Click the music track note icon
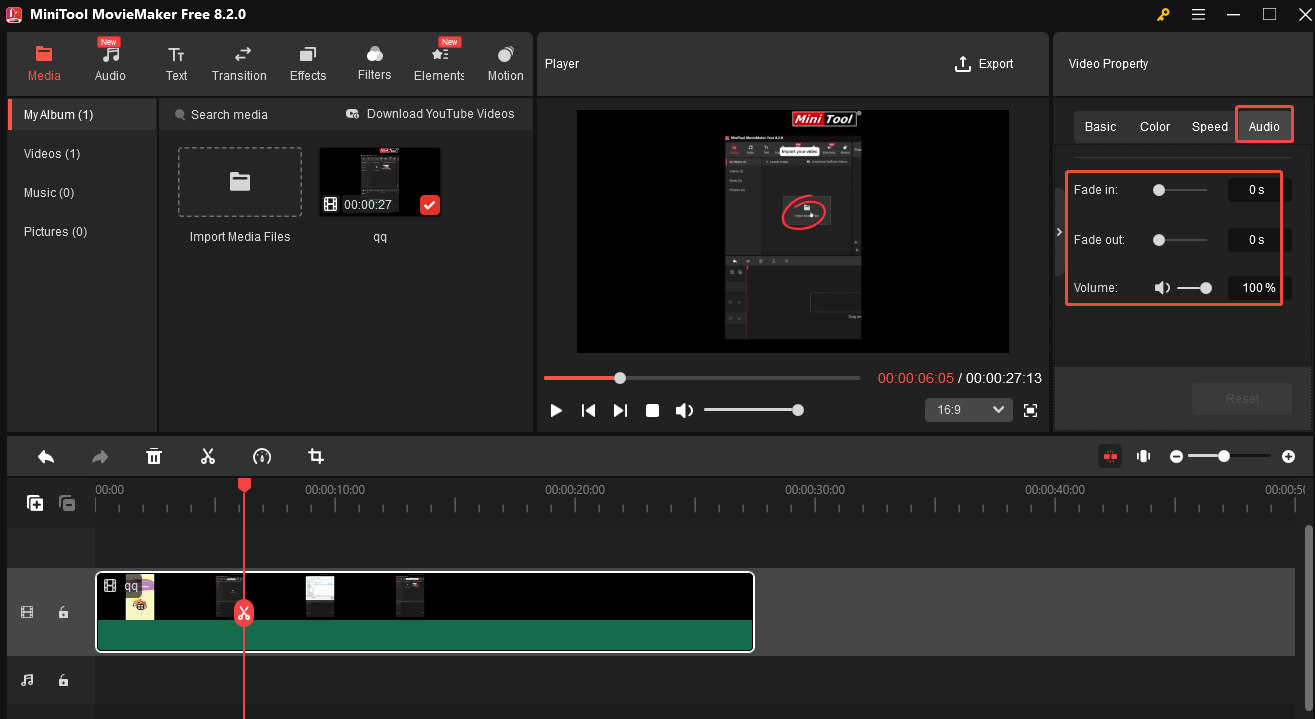This screenshot has height=719, width=1315. (x=27, y=680)
